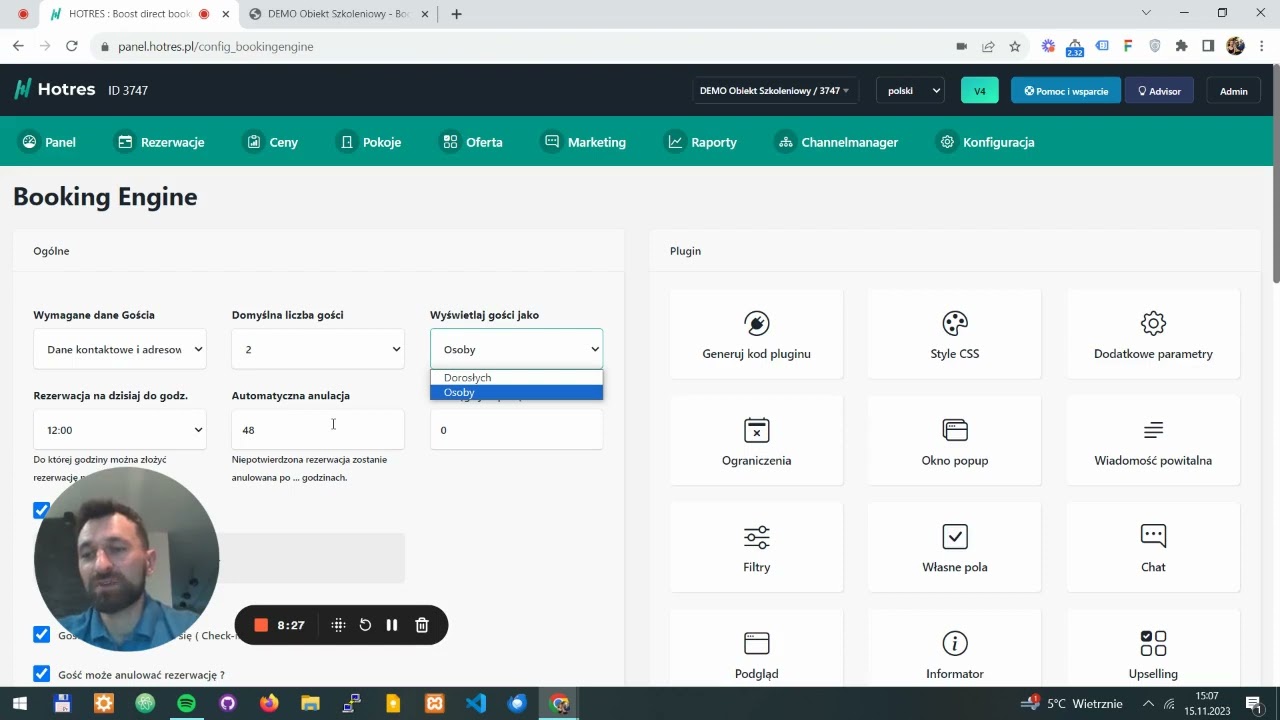Open the Konfiguracja menu
Screen dimensions: 1280x720
tap(987, 142)
